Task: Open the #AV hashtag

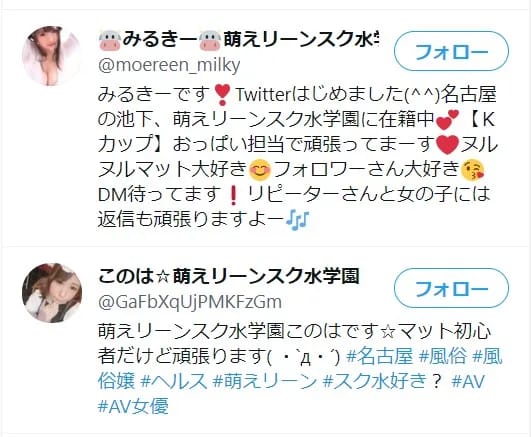Action: (x=468, y=381)
